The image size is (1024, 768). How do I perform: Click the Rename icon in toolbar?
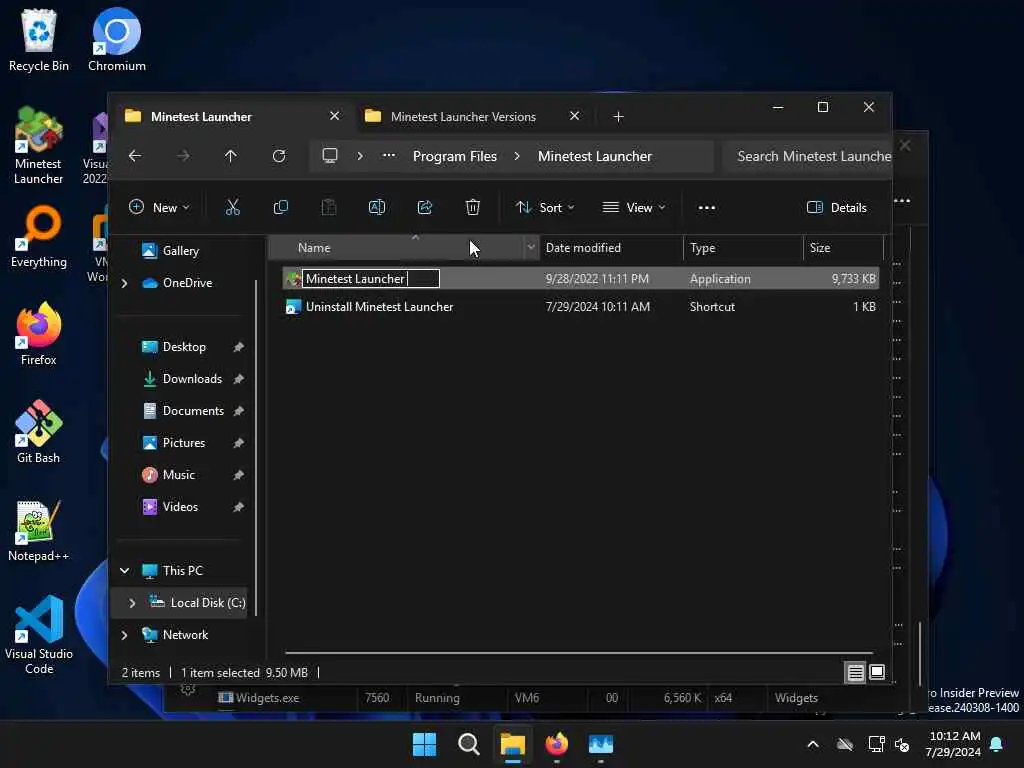(x=377, y=208)
